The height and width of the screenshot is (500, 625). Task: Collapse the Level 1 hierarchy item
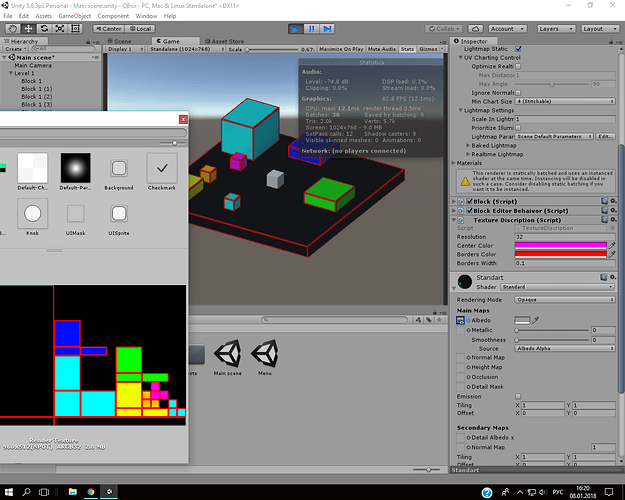click(x=11, y=73)
